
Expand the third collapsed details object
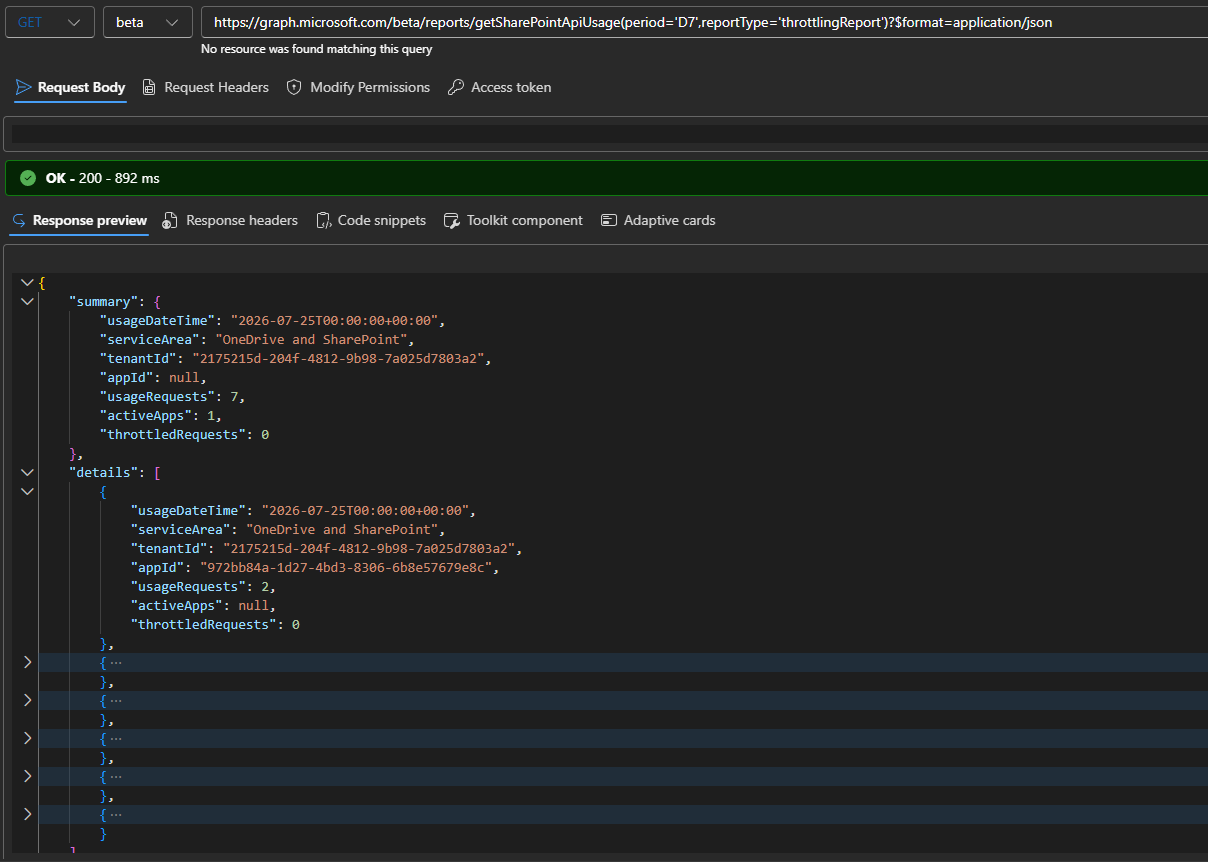tap(27, 700)
